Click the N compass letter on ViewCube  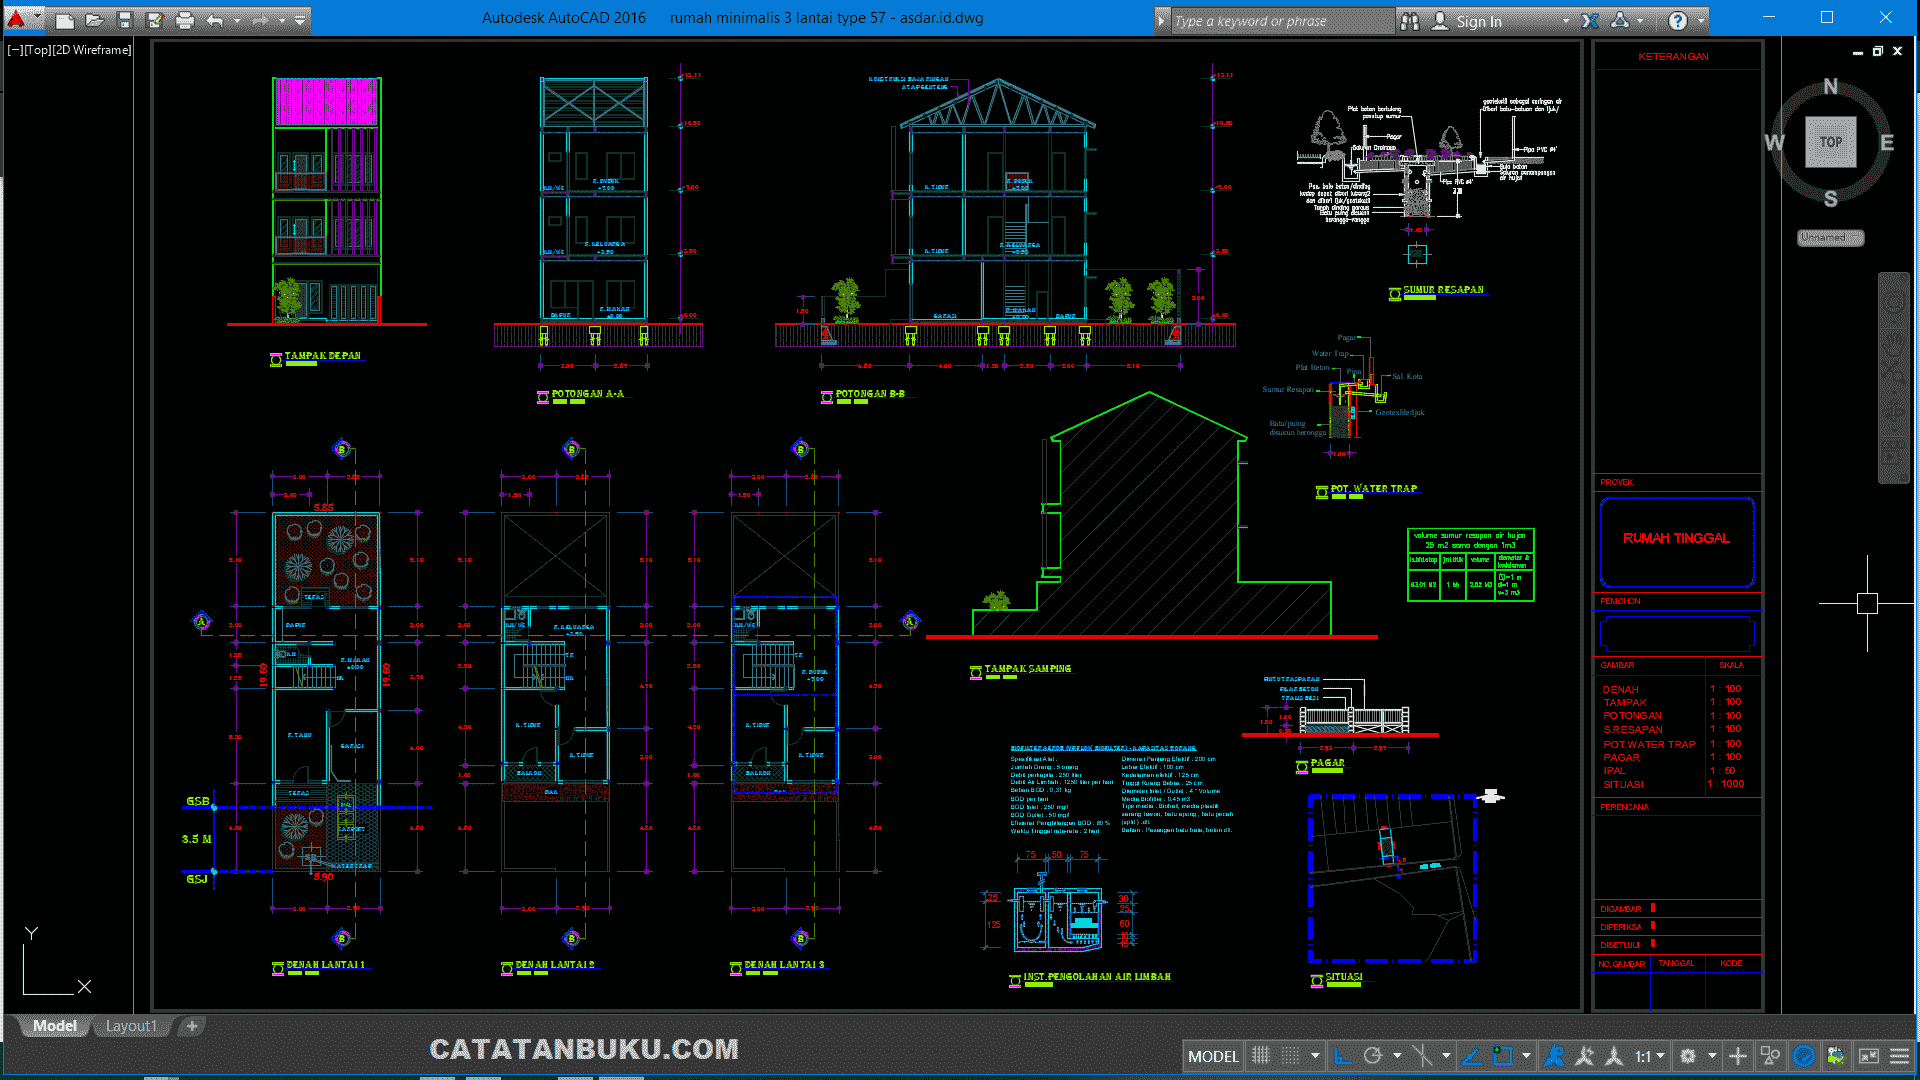(1830, 86)
